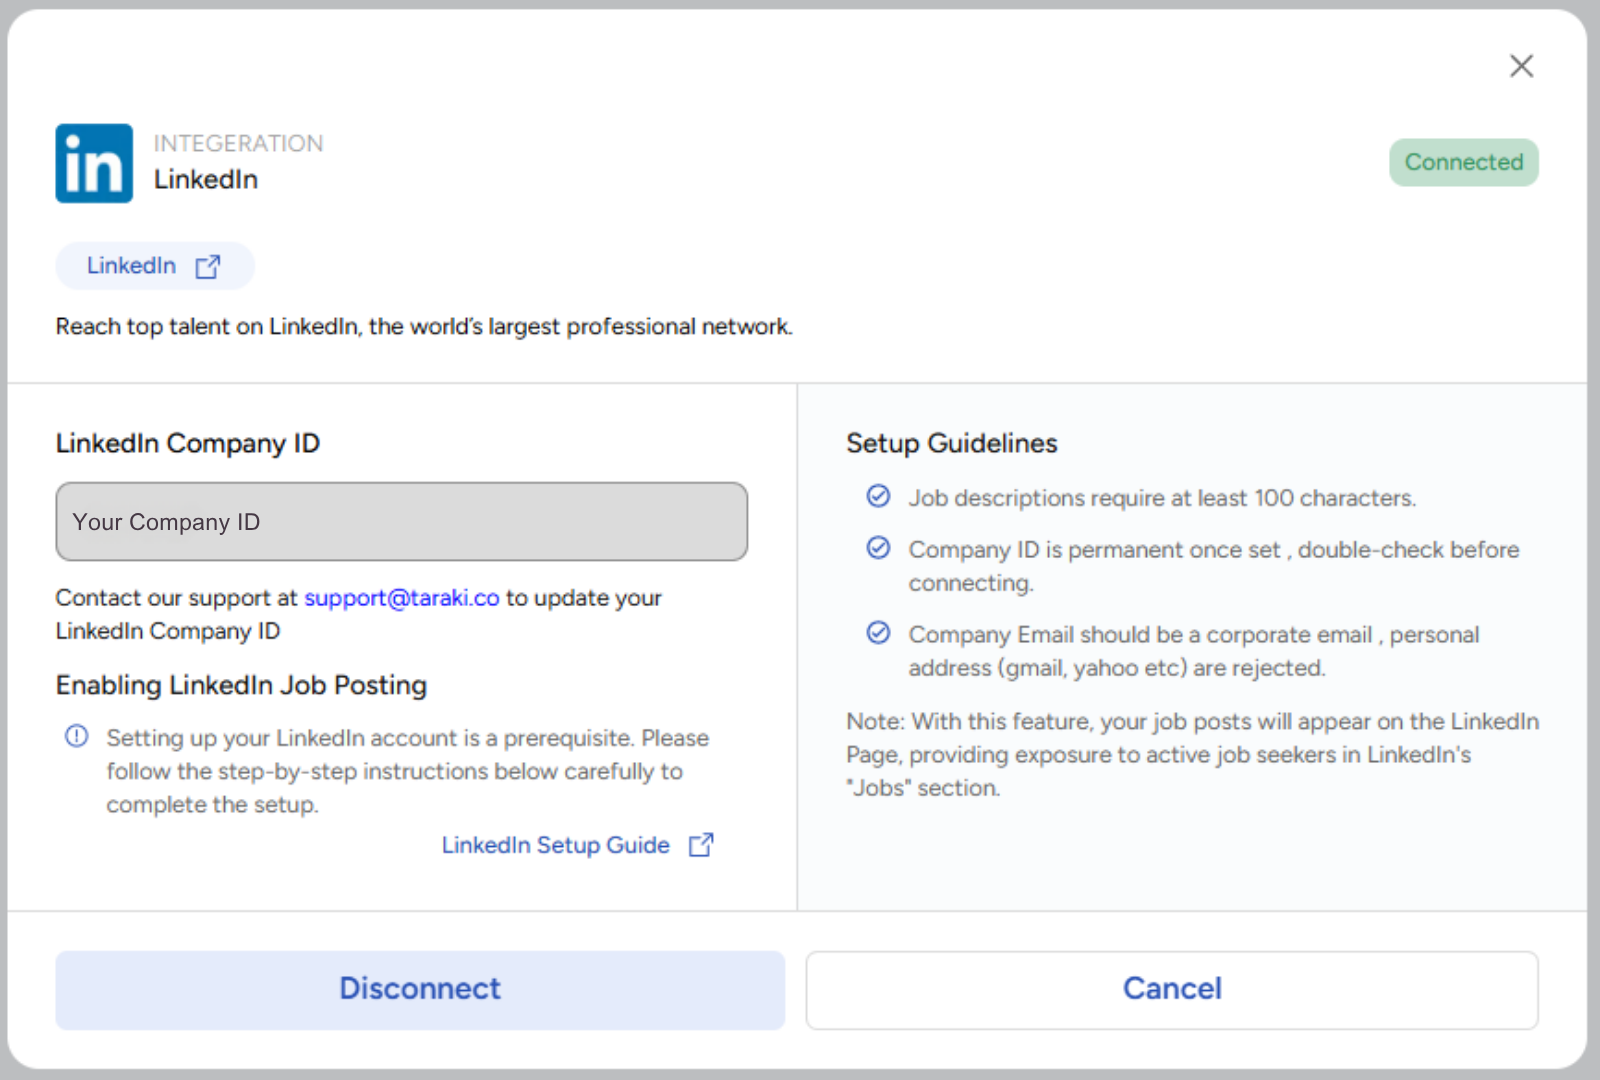Click check icon for job descriptions guideline
Viewport: 1600px width, 1080px height.
[x=878, y=497]
